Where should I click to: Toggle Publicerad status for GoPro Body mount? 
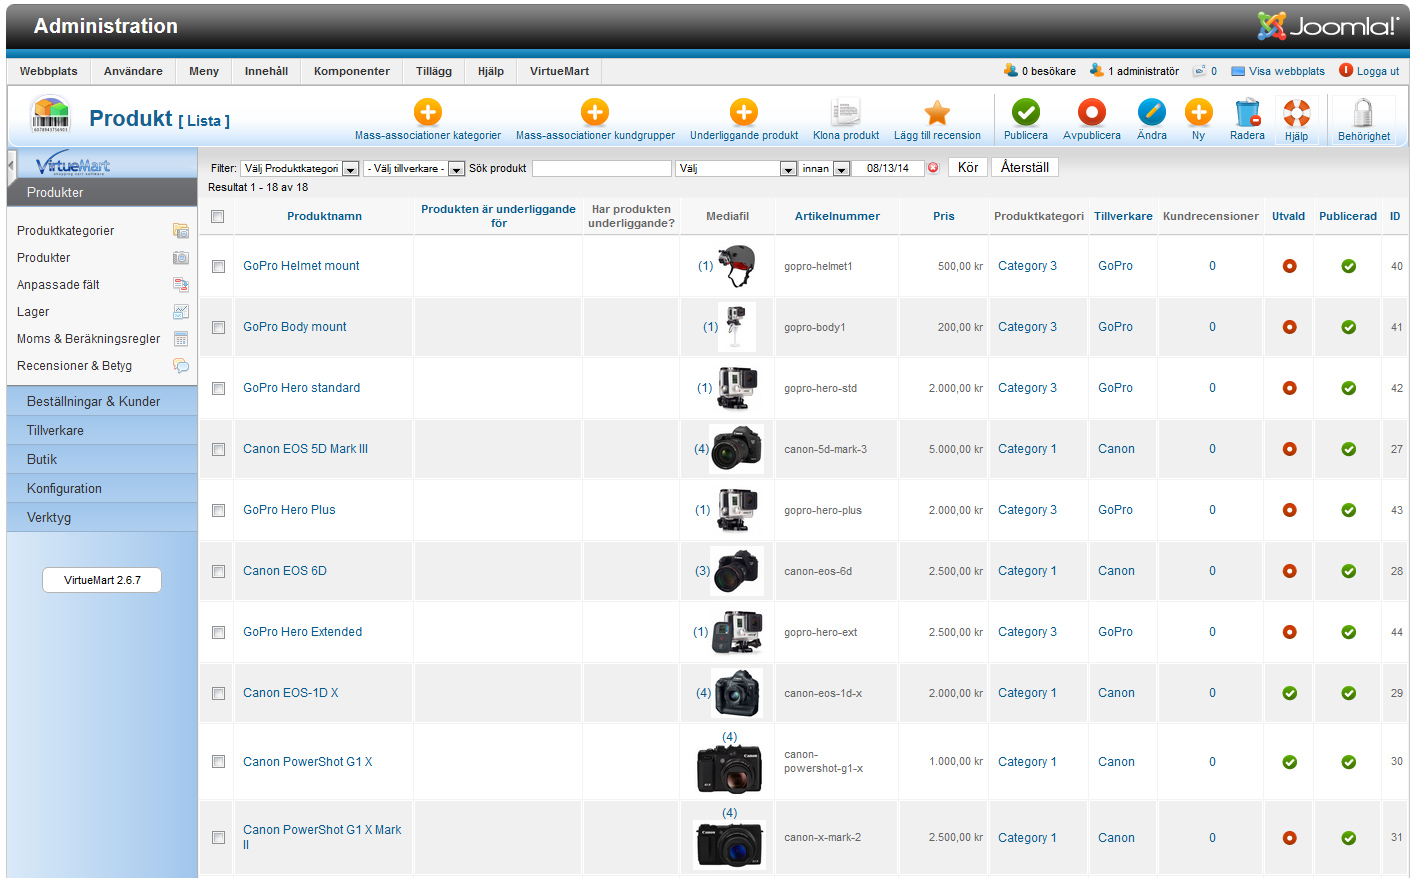(1349, 327)
